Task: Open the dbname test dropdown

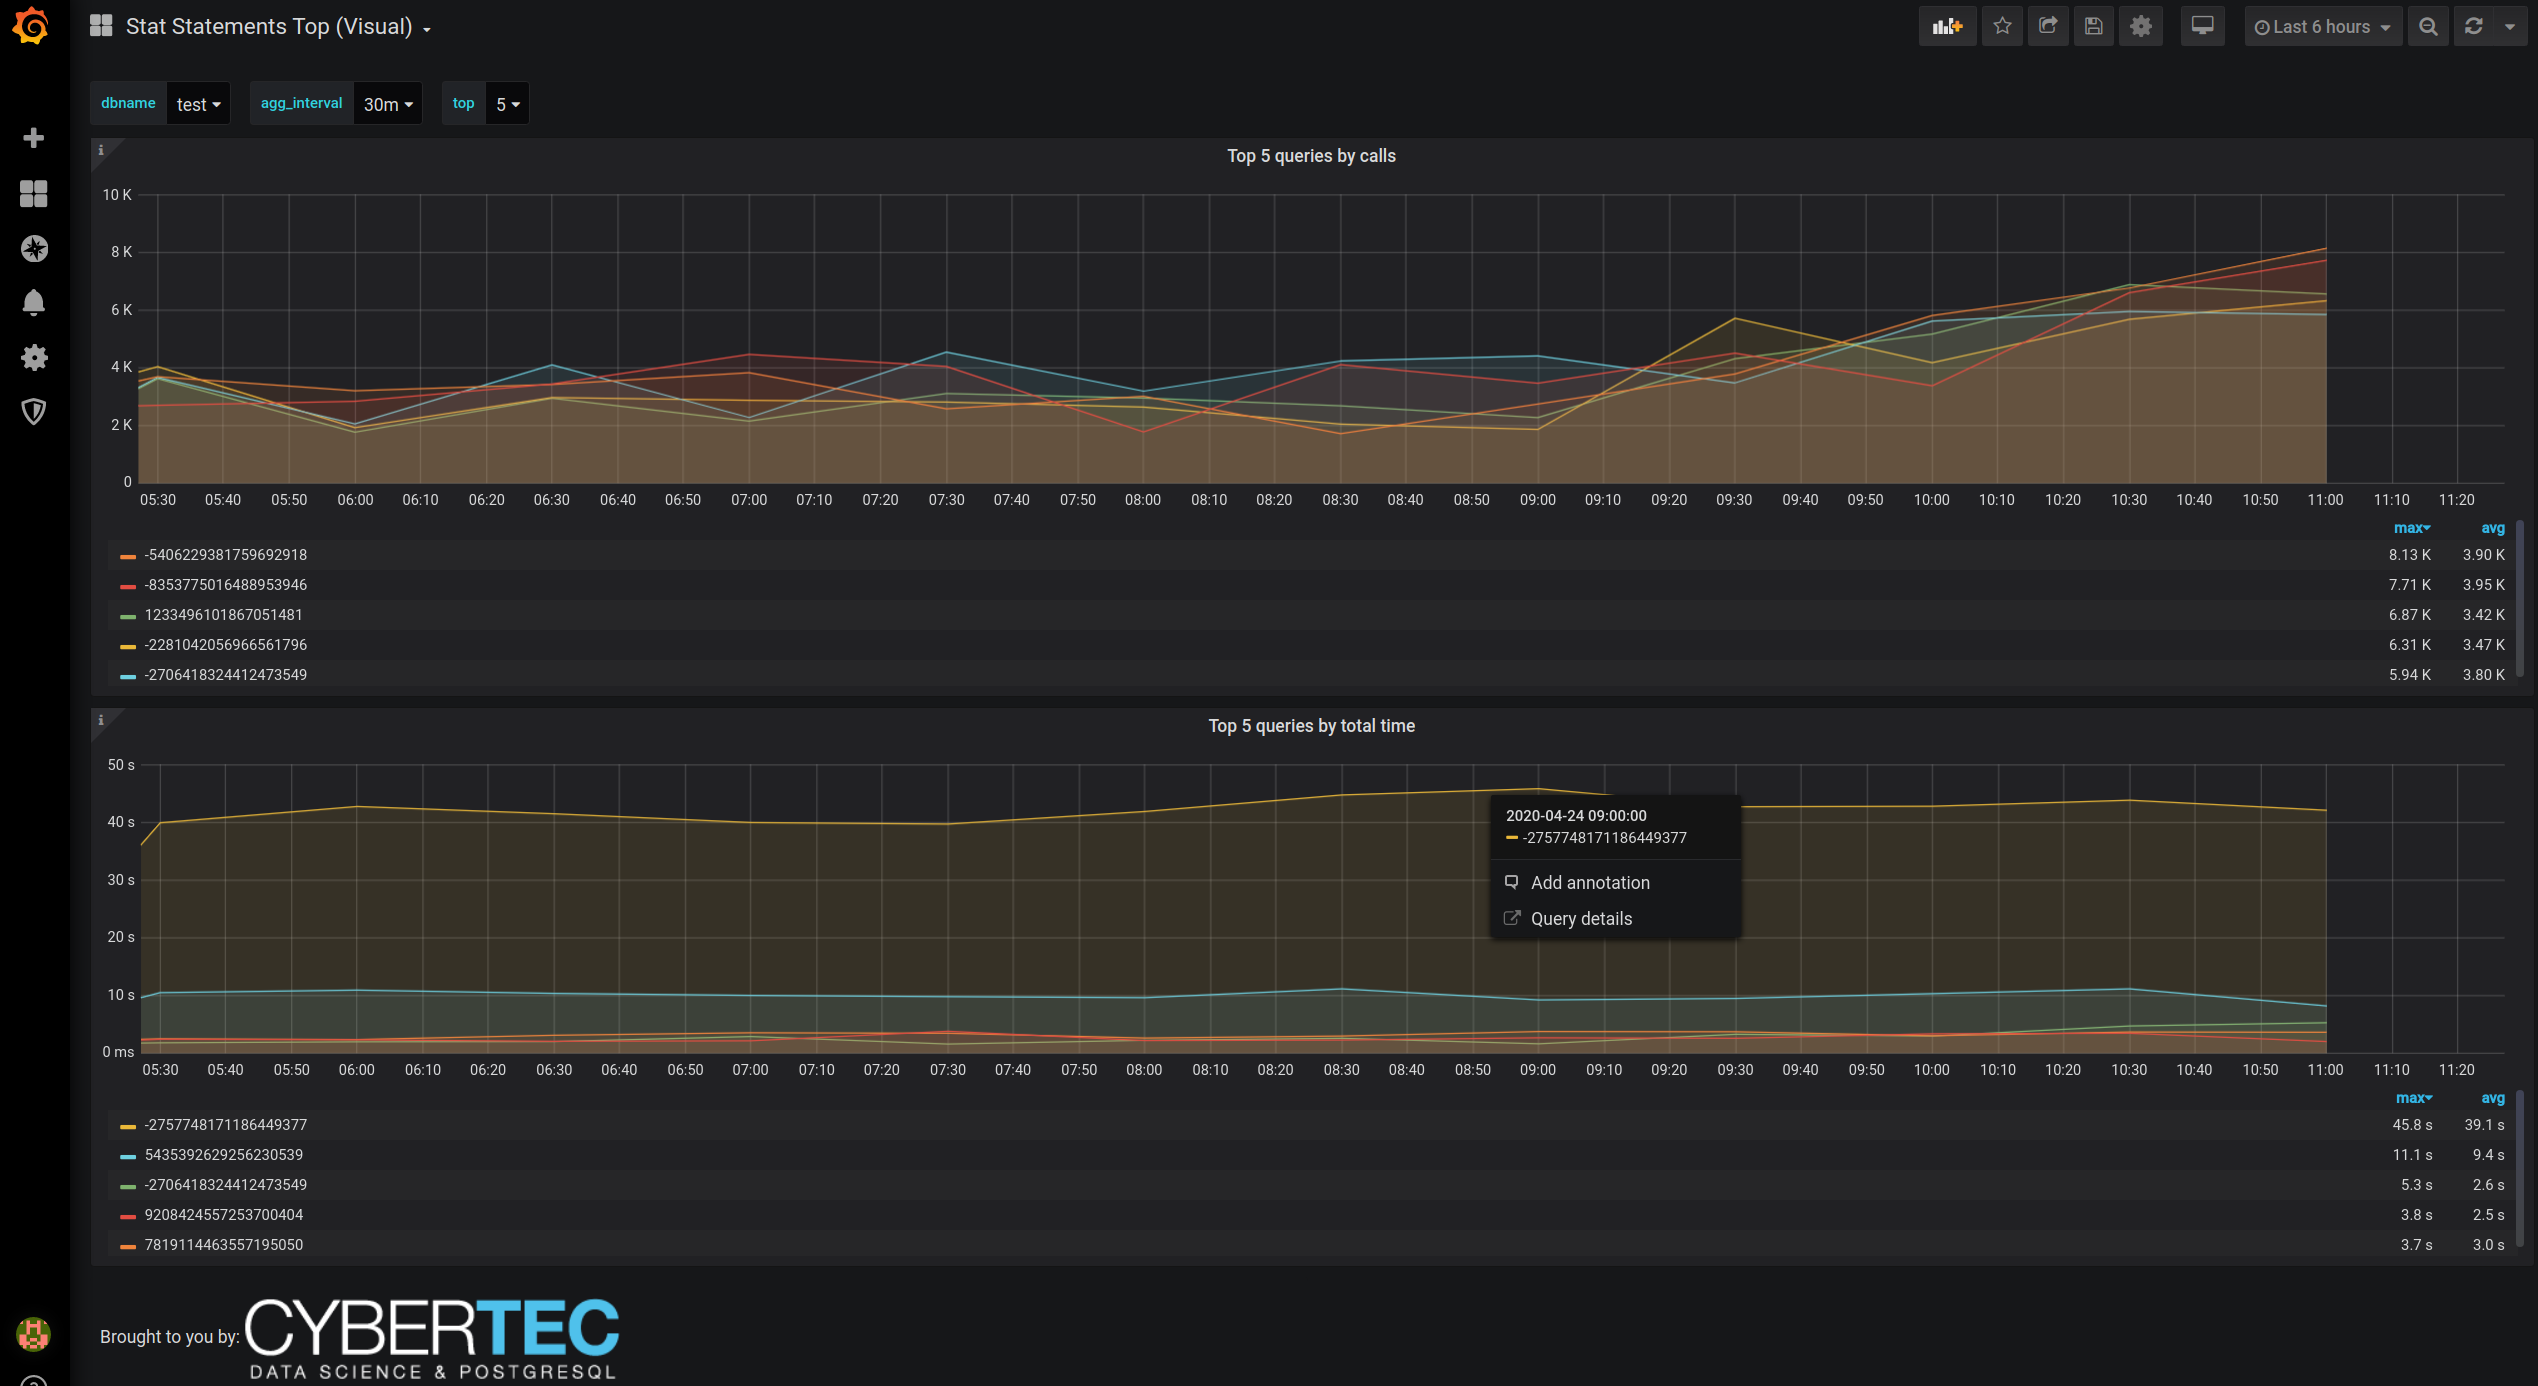Action: (x=198, y=104)
